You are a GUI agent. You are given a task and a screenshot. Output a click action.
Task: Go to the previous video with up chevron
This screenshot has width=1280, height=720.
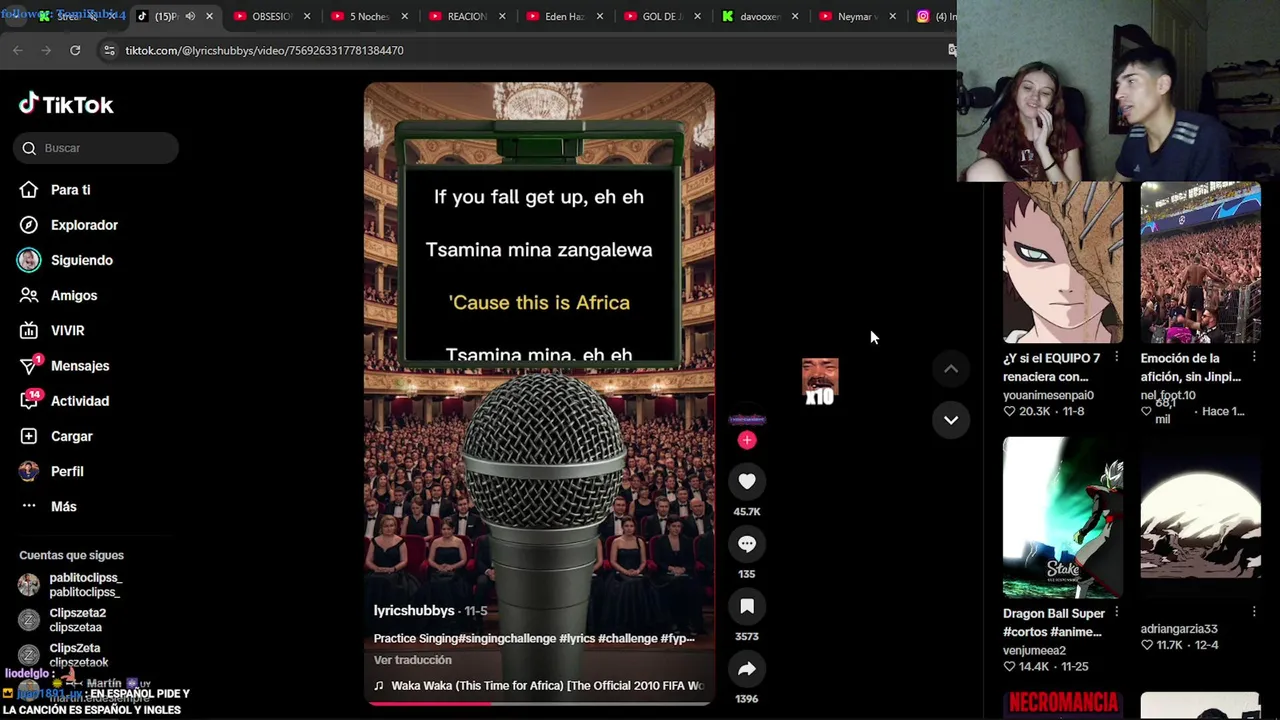(x=951, y=369)
